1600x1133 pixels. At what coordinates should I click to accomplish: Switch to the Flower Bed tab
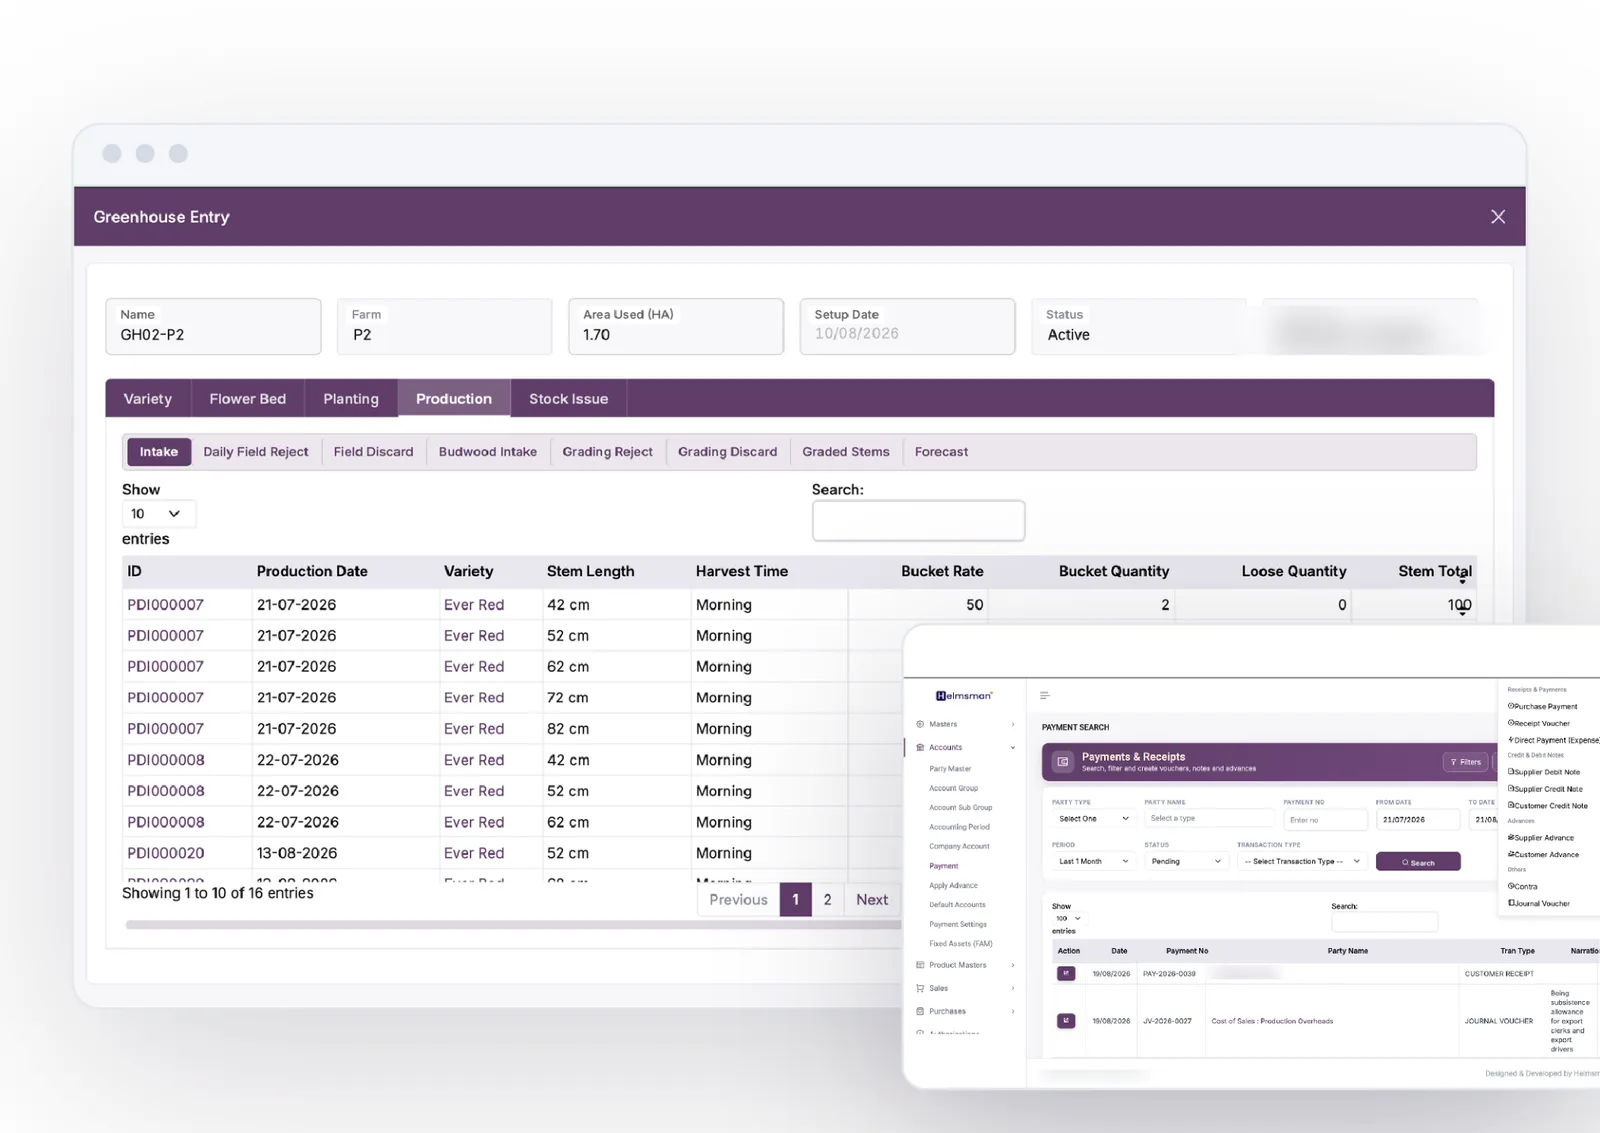[248, 399]
